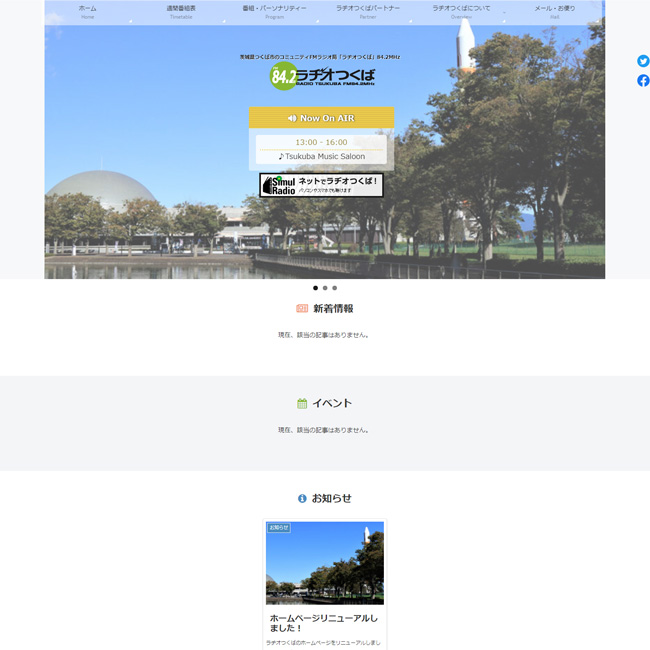This screenshot has height=650, width=650.
Task: Select the first carousel dot
Action: pyautogui.click(x=315, y=288)
